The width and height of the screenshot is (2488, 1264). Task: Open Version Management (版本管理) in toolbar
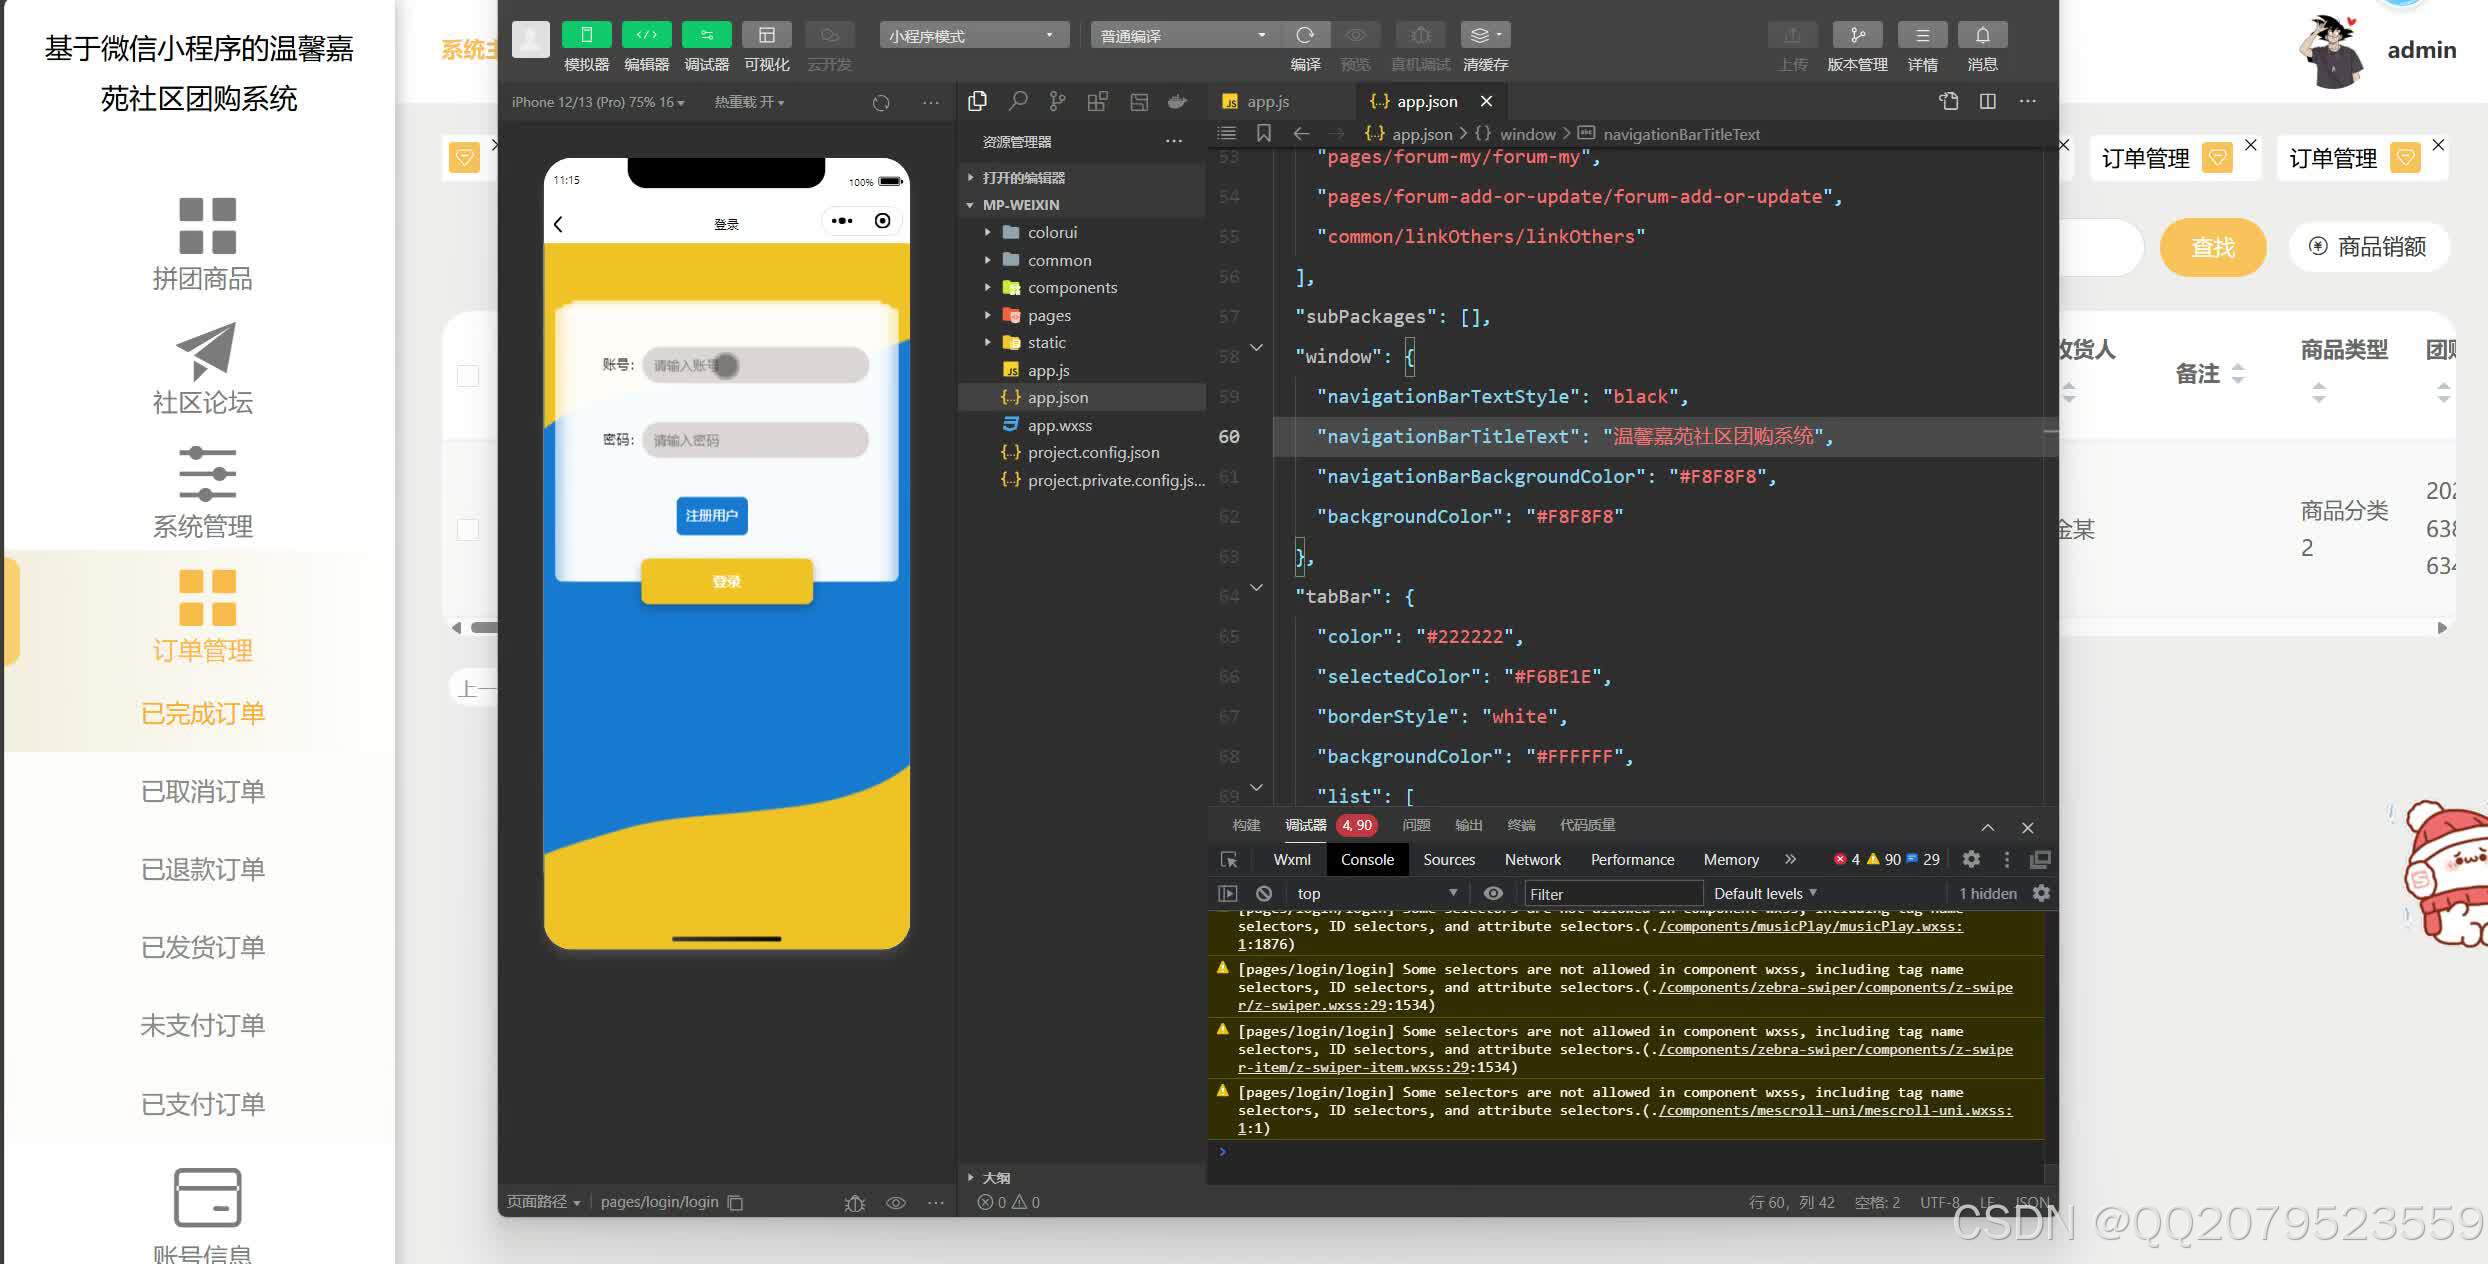(1857, 36)
